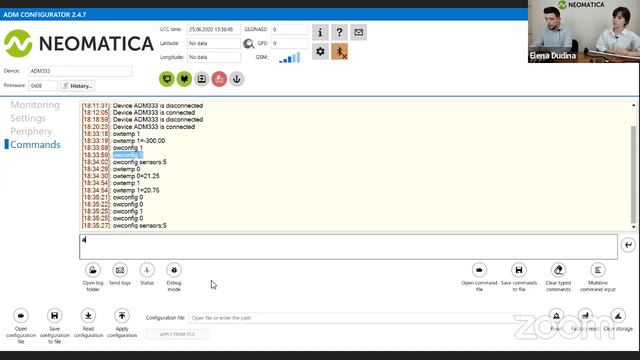Click the Latitude field
Viewport: 640px width, 360px height.
213,43
